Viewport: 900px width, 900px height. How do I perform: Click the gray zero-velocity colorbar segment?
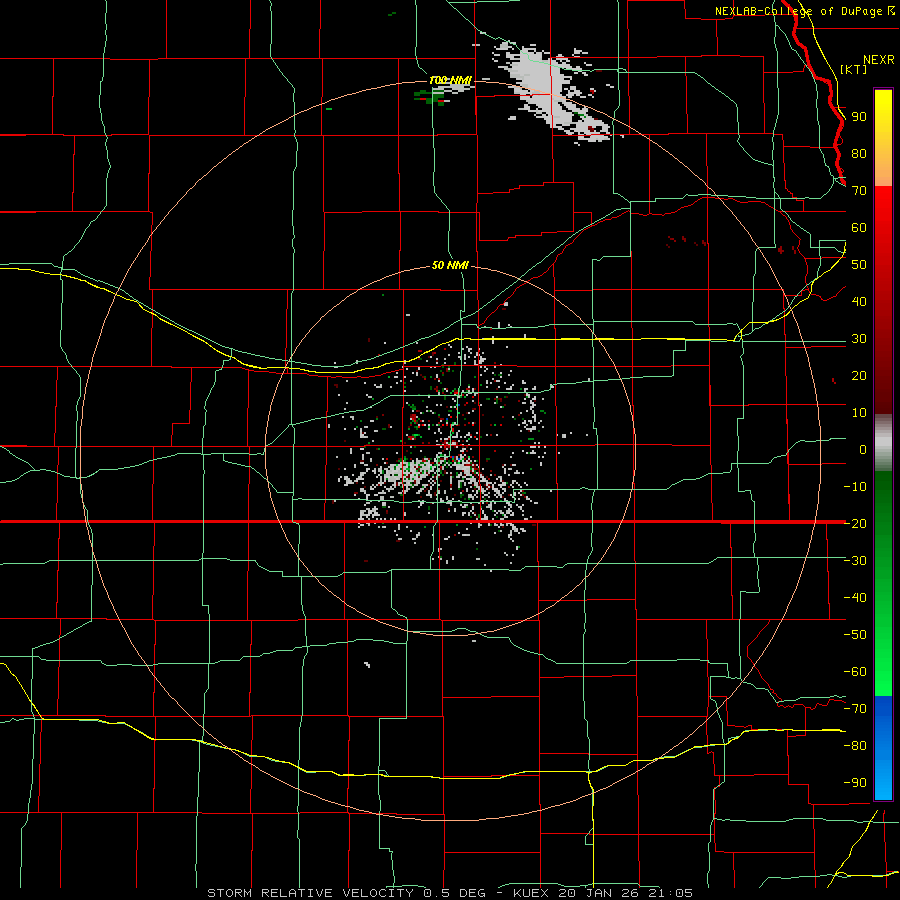883,442
